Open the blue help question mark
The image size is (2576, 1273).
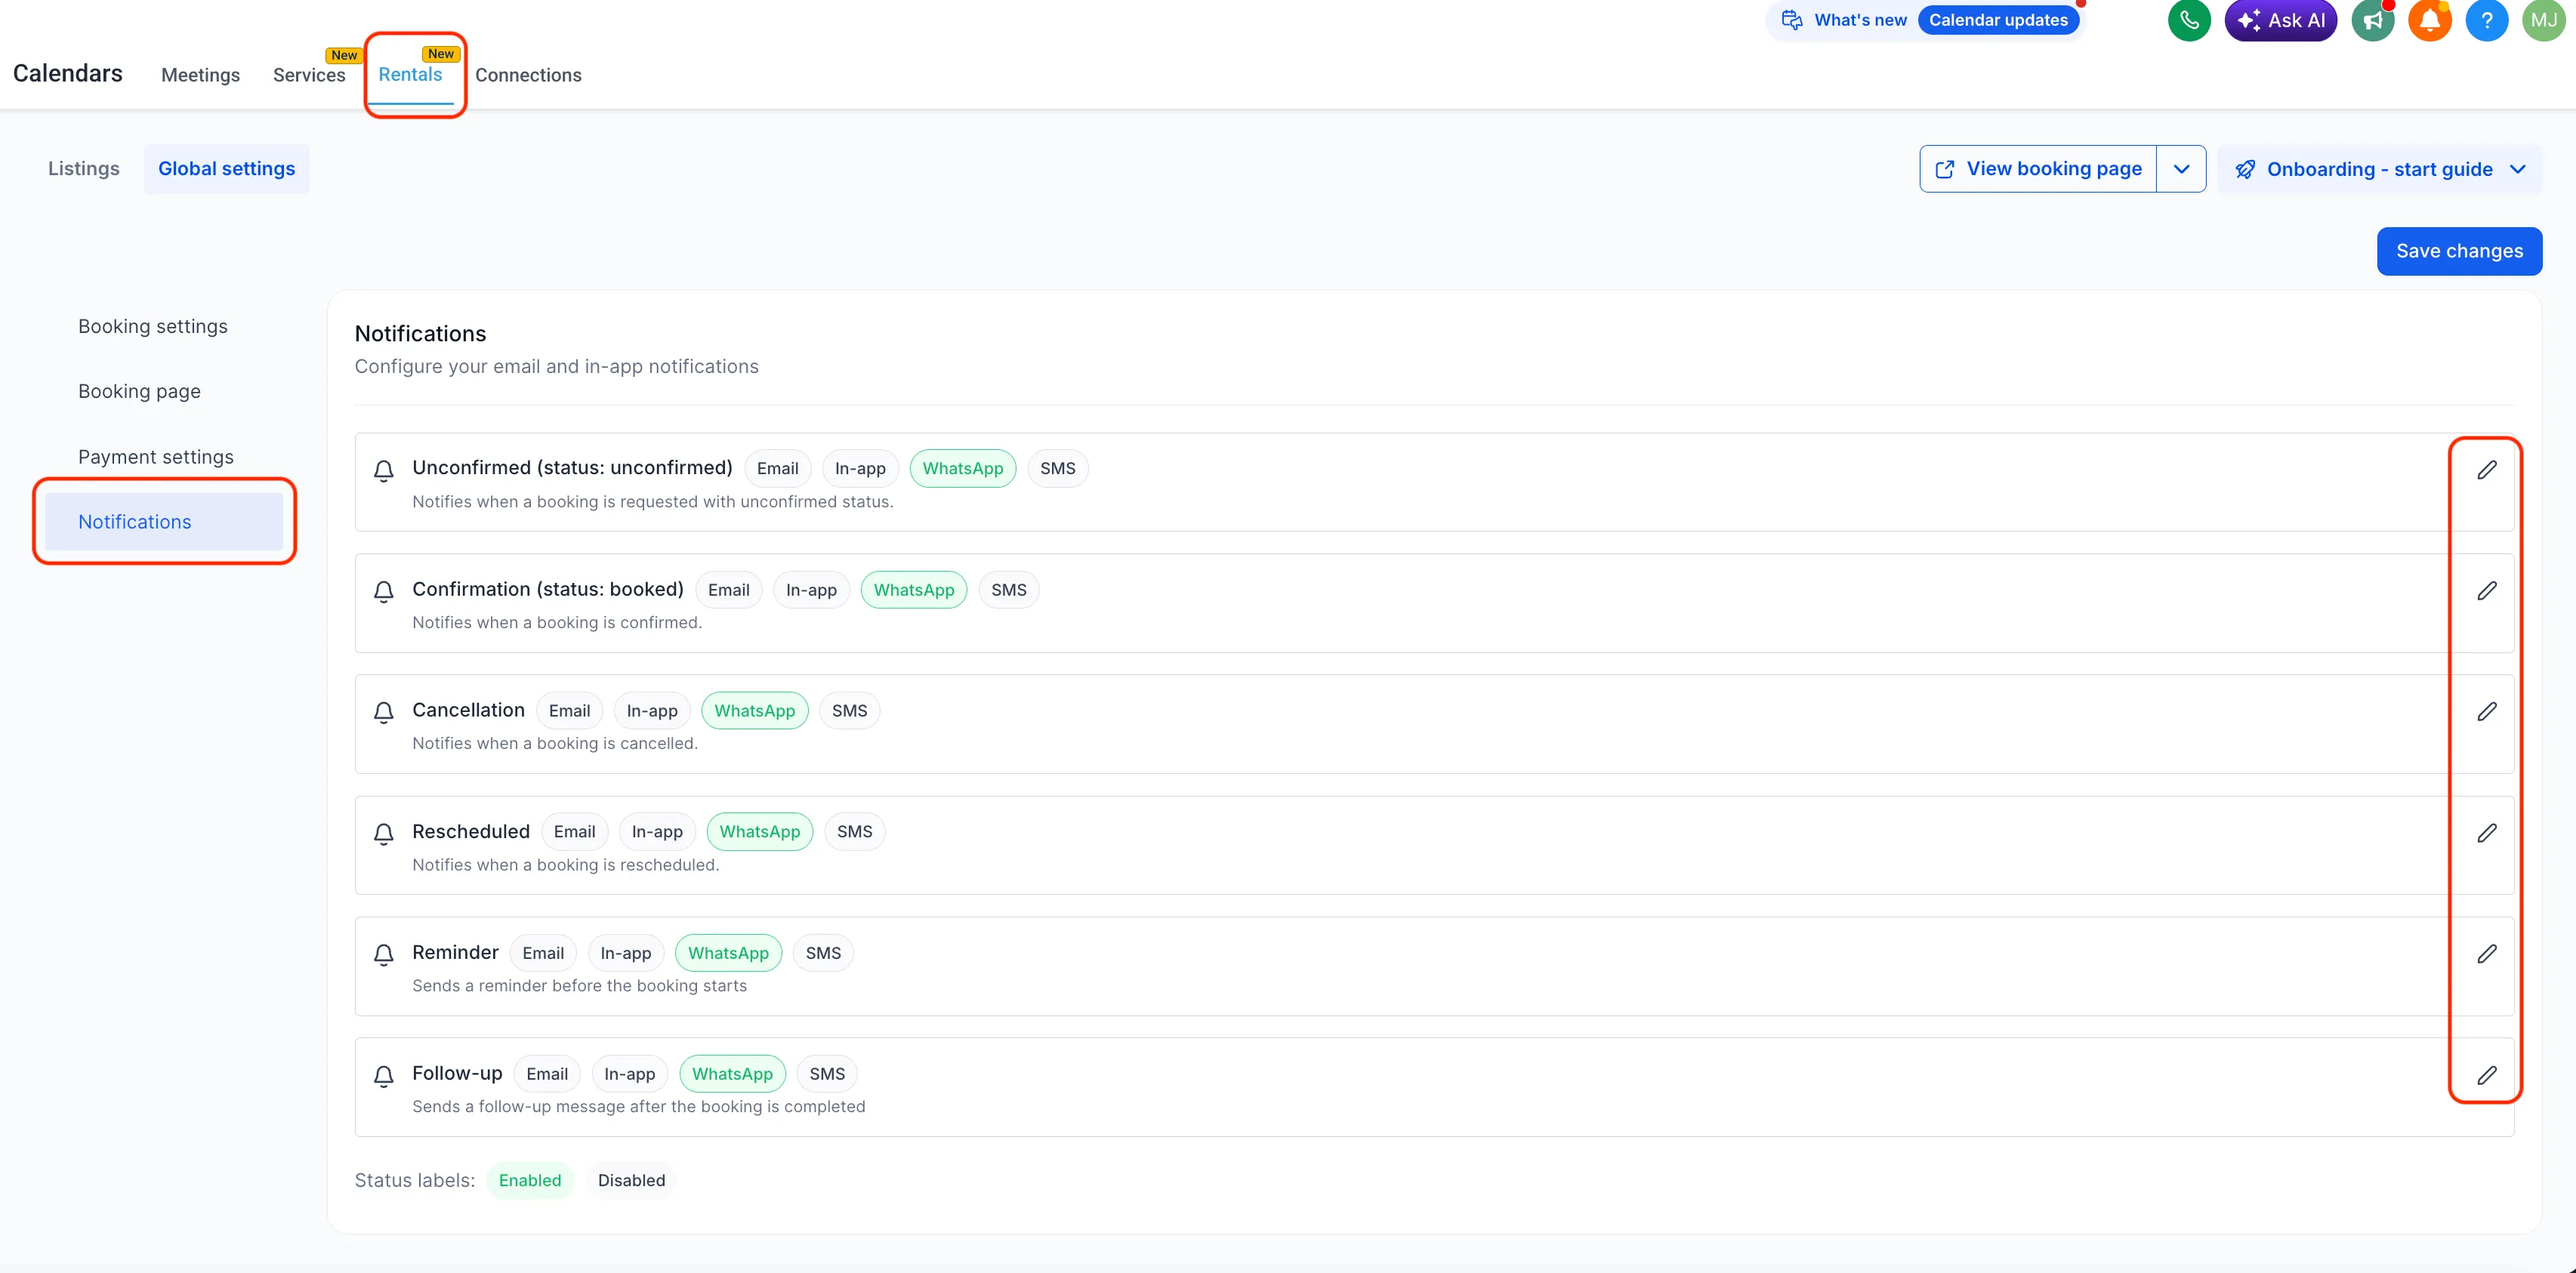click(2486, 20)
